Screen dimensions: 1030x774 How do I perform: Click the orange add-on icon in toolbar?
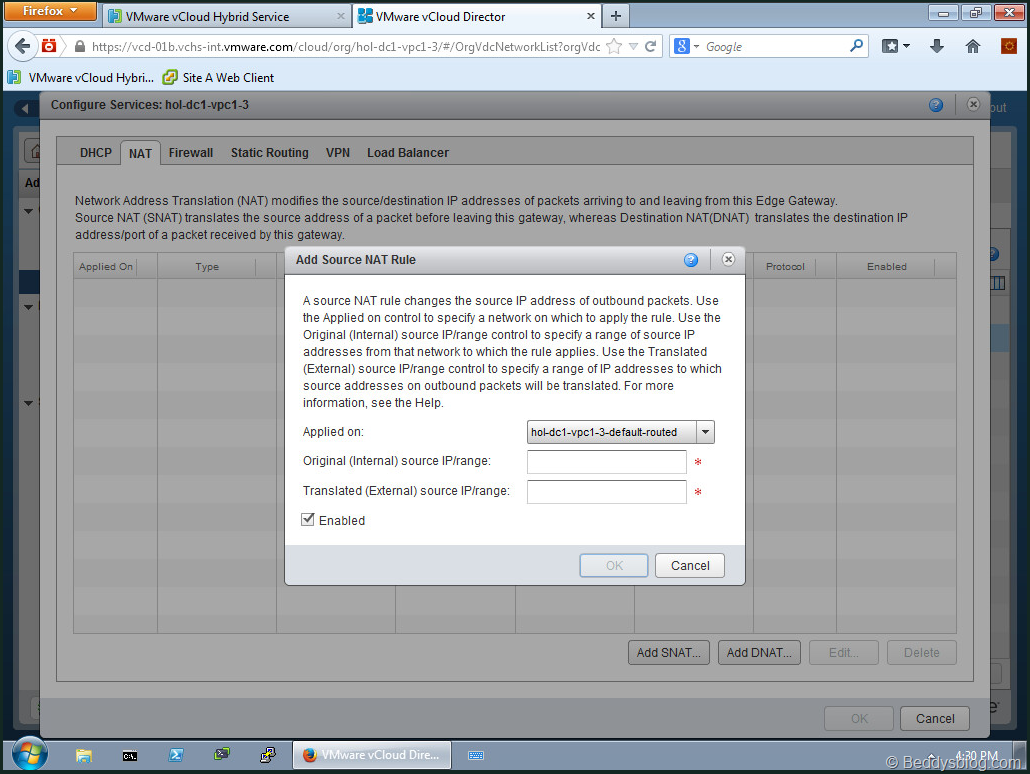click(1008, 46)
